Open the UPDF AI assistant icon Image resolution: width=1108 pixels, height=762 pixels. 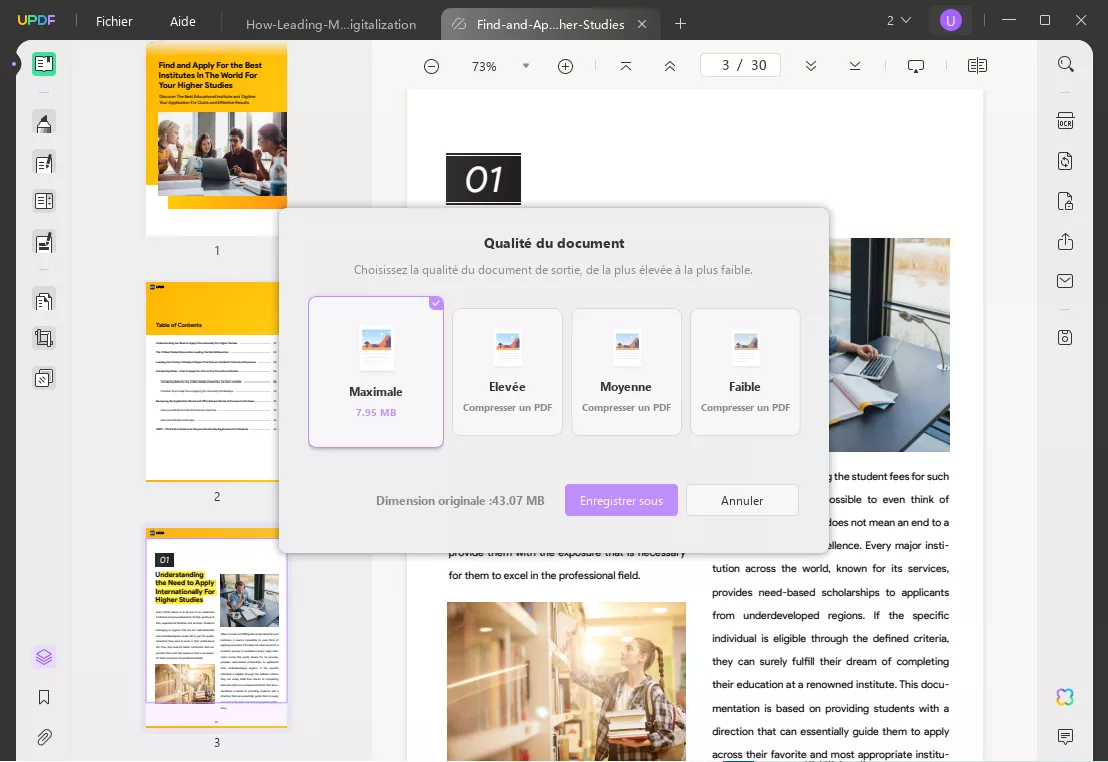coord(1066,697)
